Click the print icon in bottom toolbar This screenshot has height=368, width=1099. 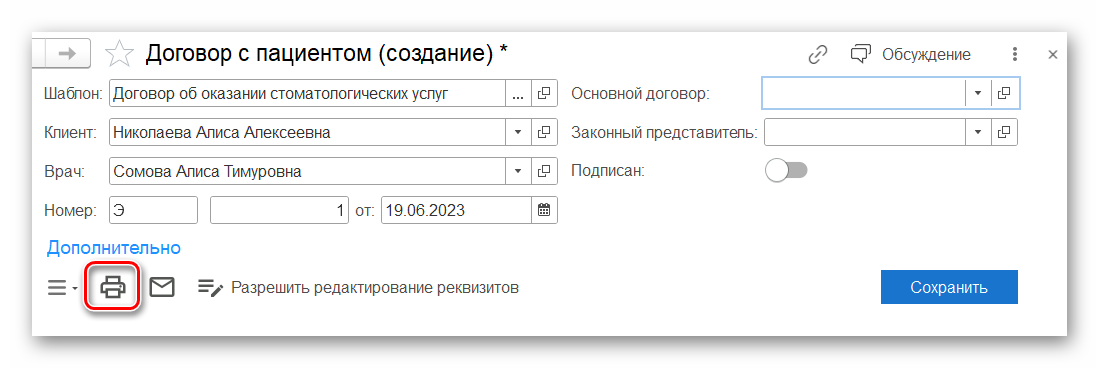[x=114, y=287]
